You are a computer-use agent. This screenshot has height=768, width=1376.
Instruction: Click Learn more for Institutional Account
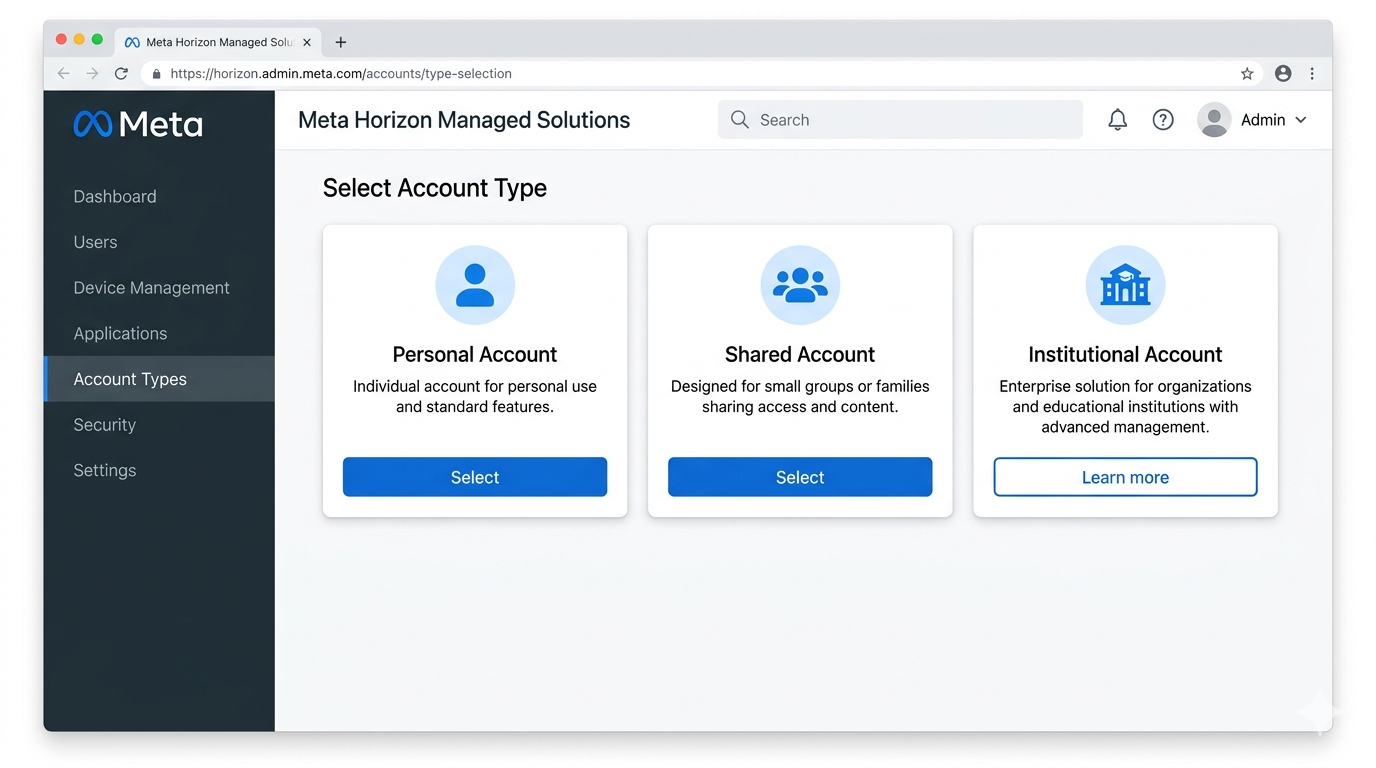pos(1125,477)
